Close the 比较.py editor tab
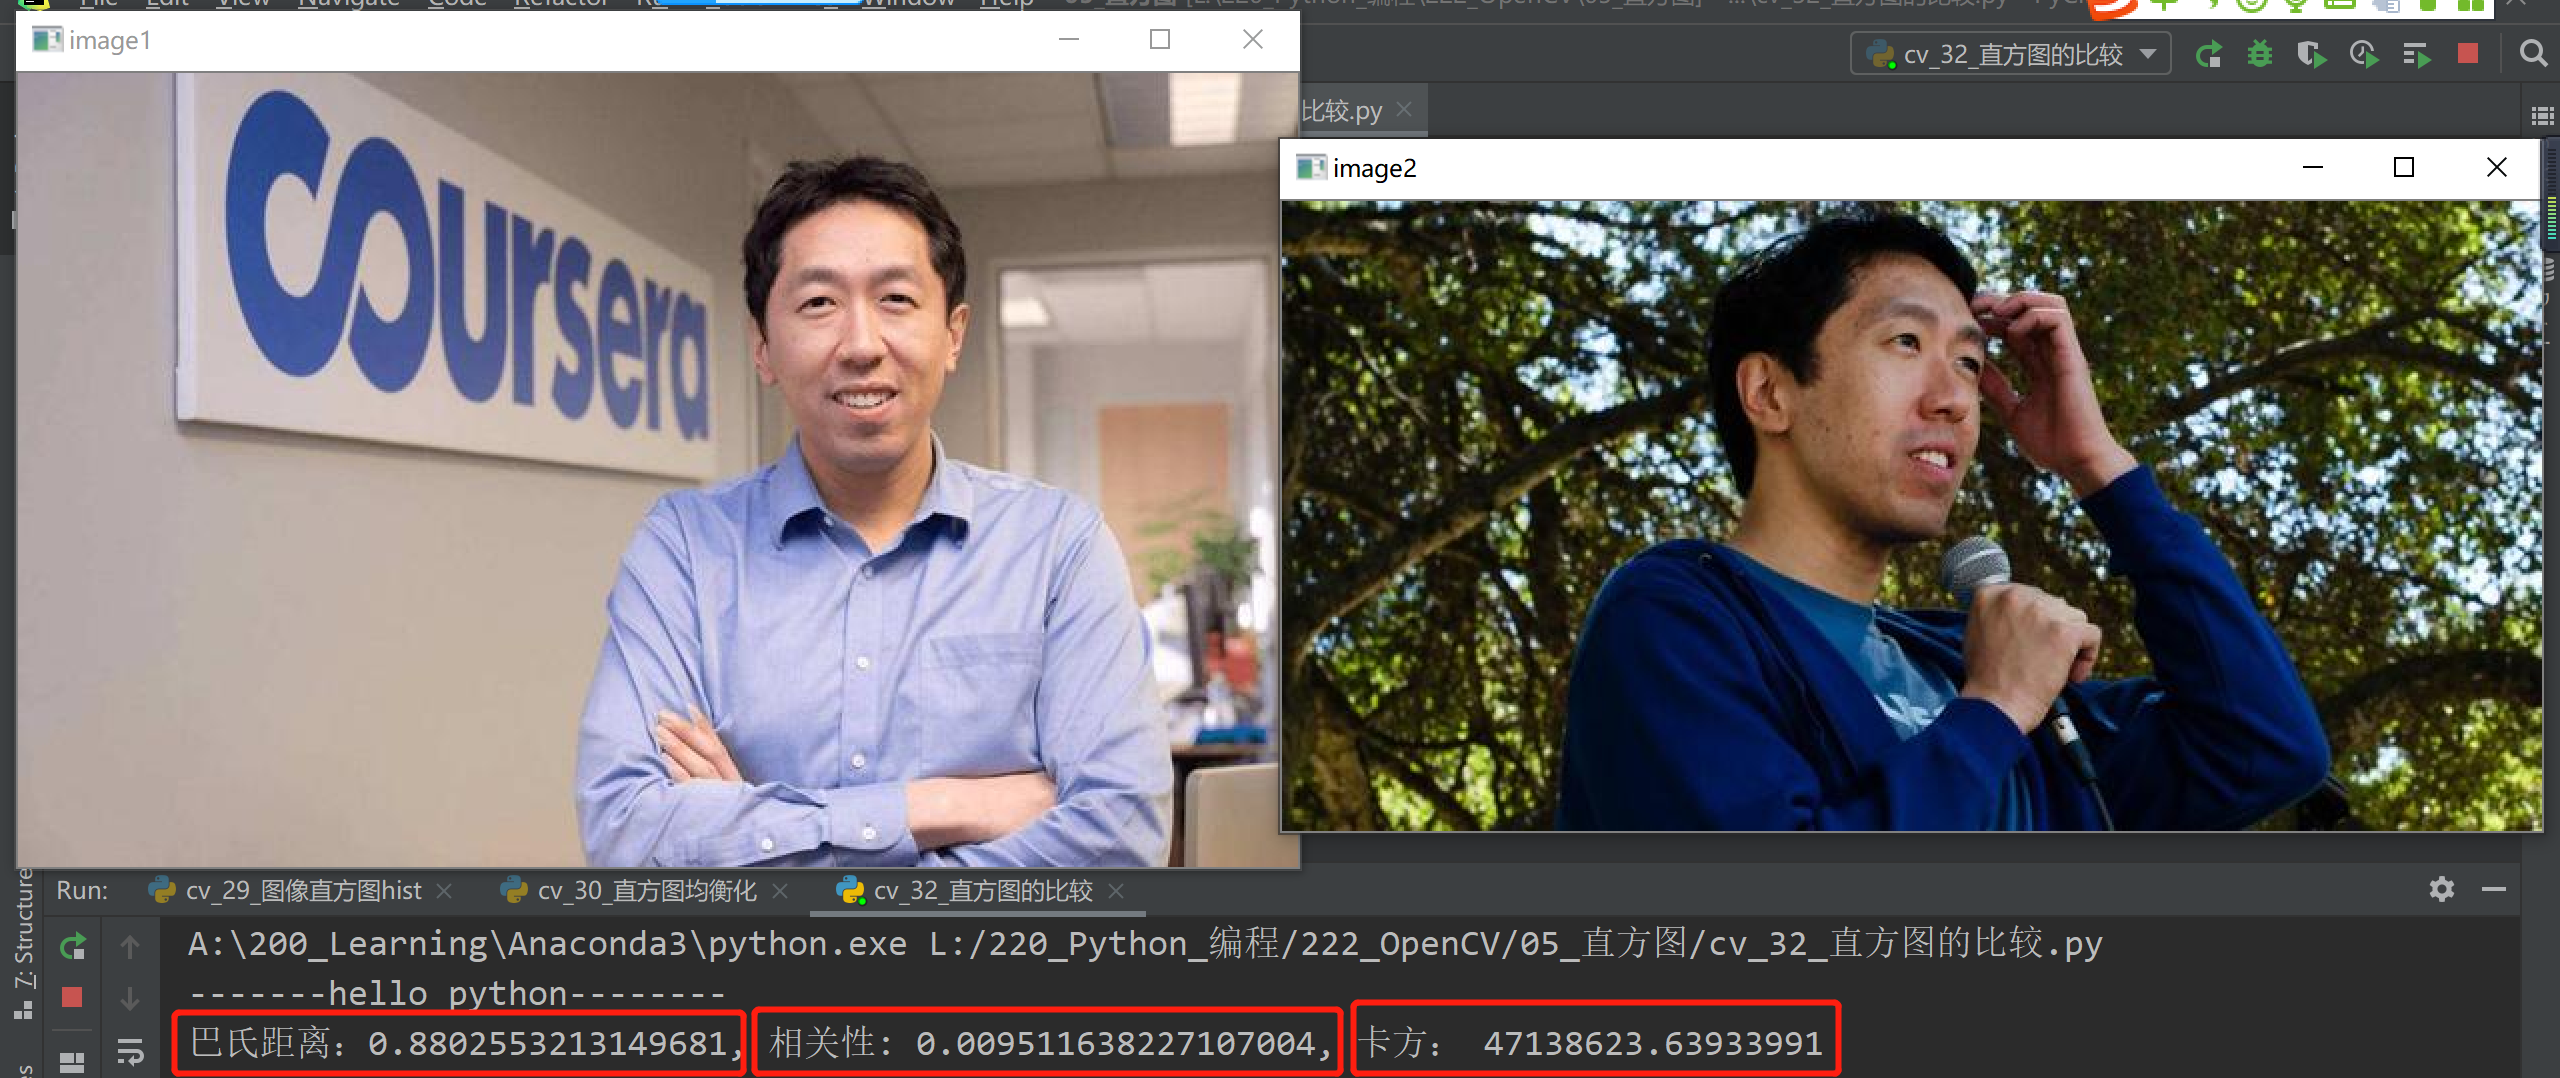This screenshot has height=1078, width=2560. tap(1405, 109)
